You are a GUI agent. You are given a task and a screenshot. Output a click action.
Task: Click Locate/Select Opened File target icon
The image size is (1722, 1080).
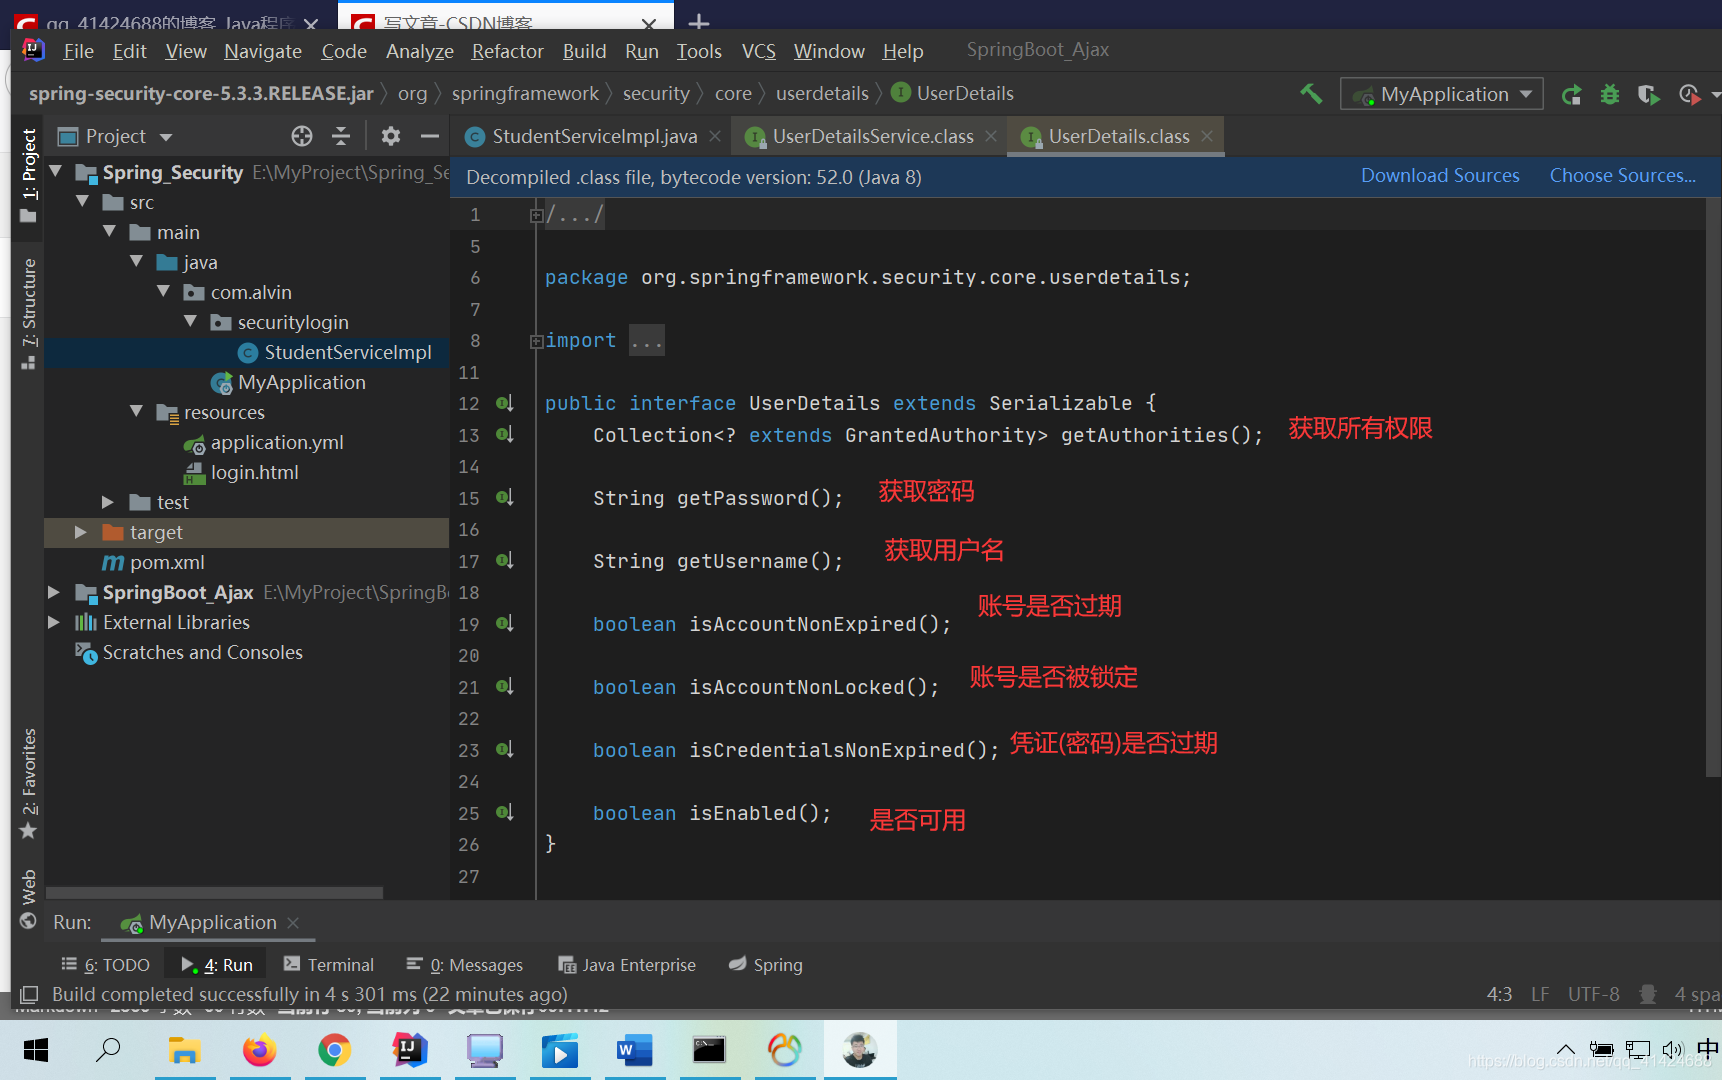pyautogui.click(x=302, y=136)
